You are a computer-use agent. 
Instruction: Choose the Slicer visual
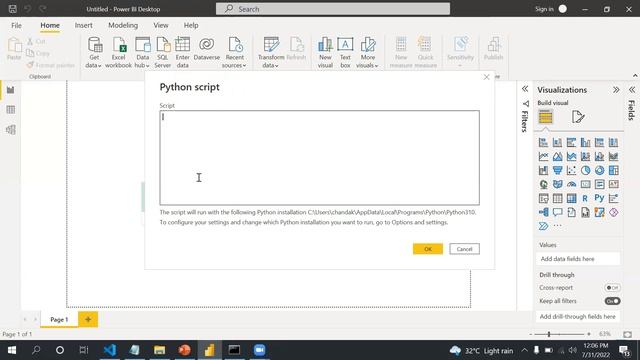click(543, 198)
